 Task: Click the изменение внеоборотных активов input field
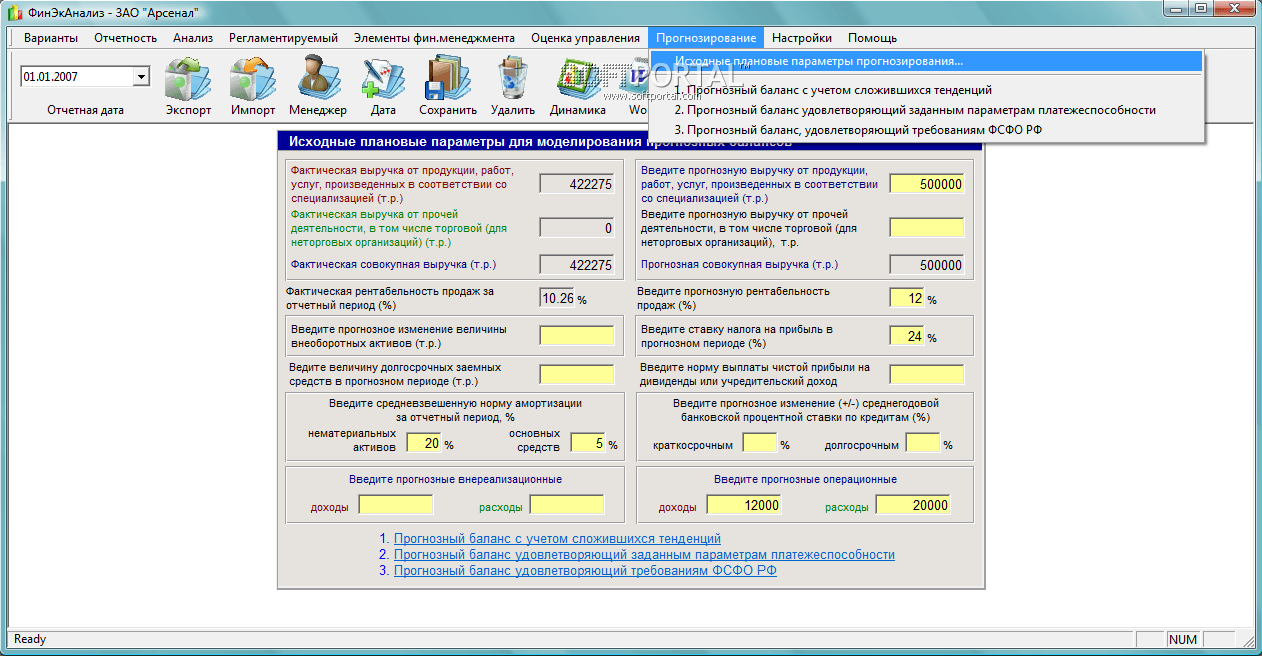point(577,335)
